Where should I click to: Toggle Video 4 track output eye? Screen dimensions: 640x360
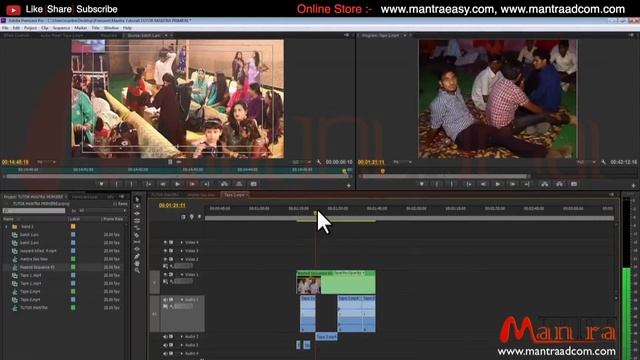coord(165,242)
